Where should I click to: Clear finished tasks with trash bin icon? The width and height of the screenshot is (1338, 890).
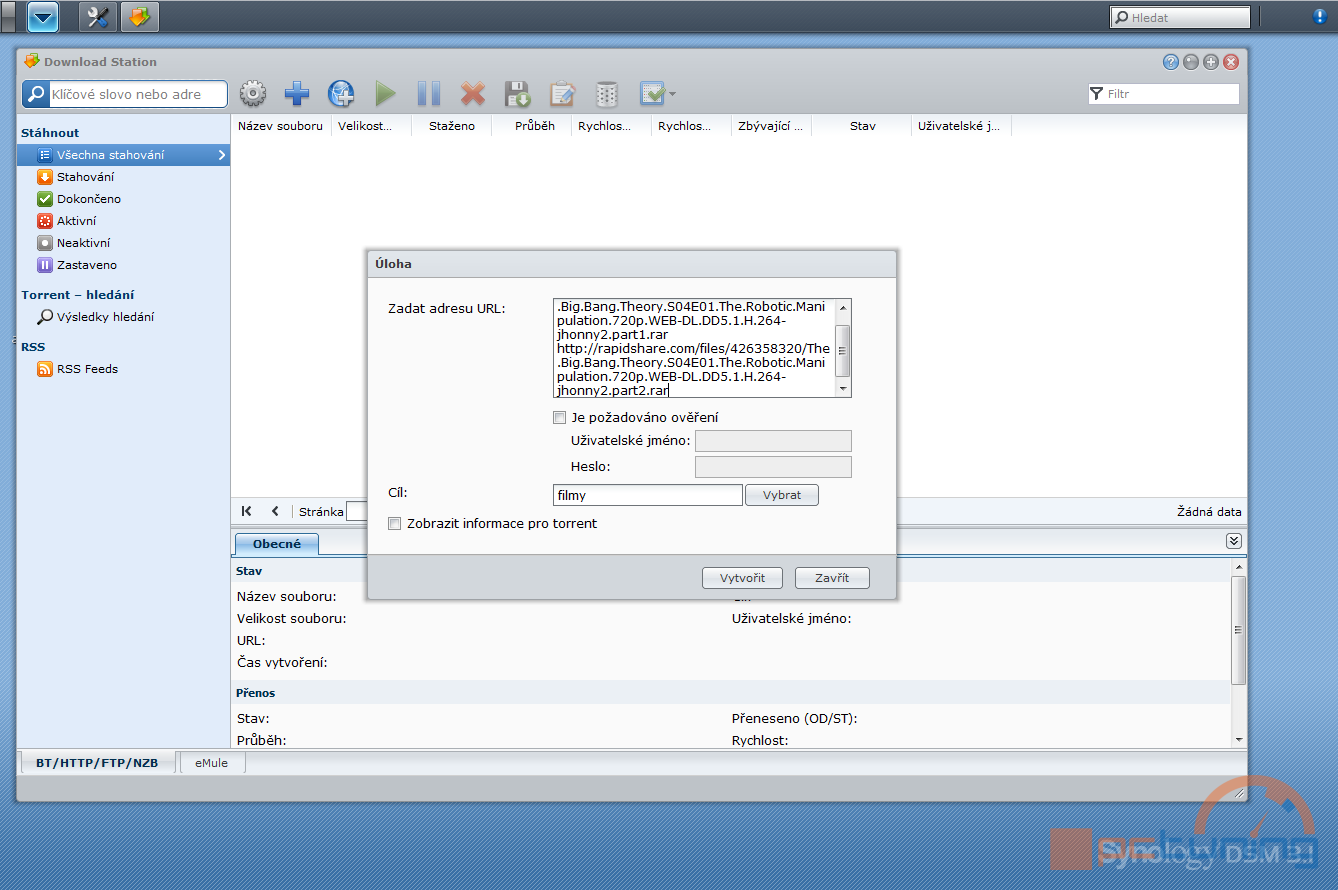tap(606, 94)
